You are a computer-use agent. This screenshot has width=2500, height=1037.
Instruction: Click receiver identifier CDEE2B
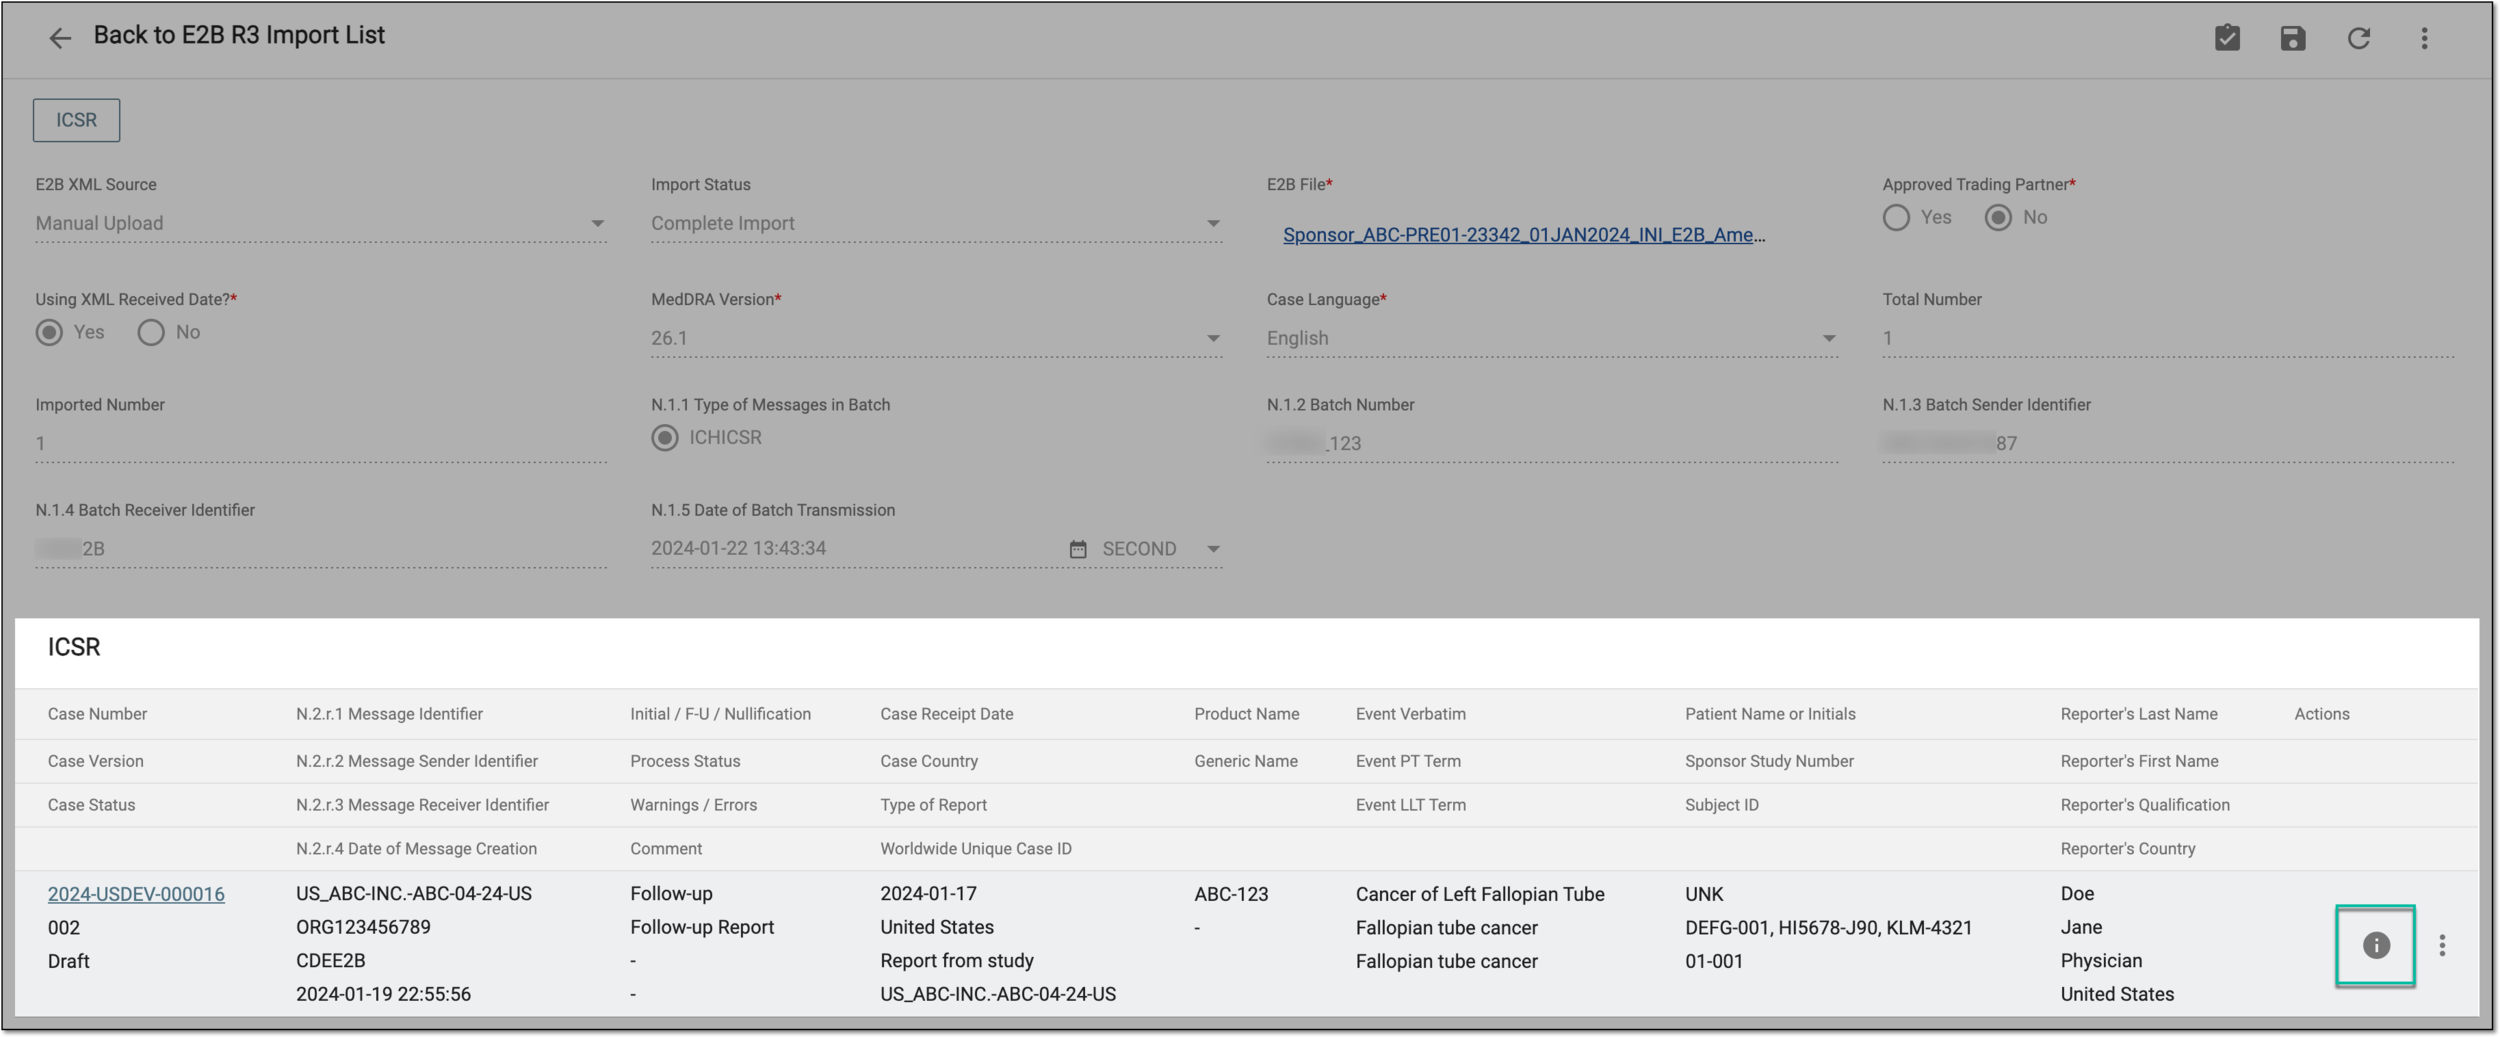click(330, 961)
